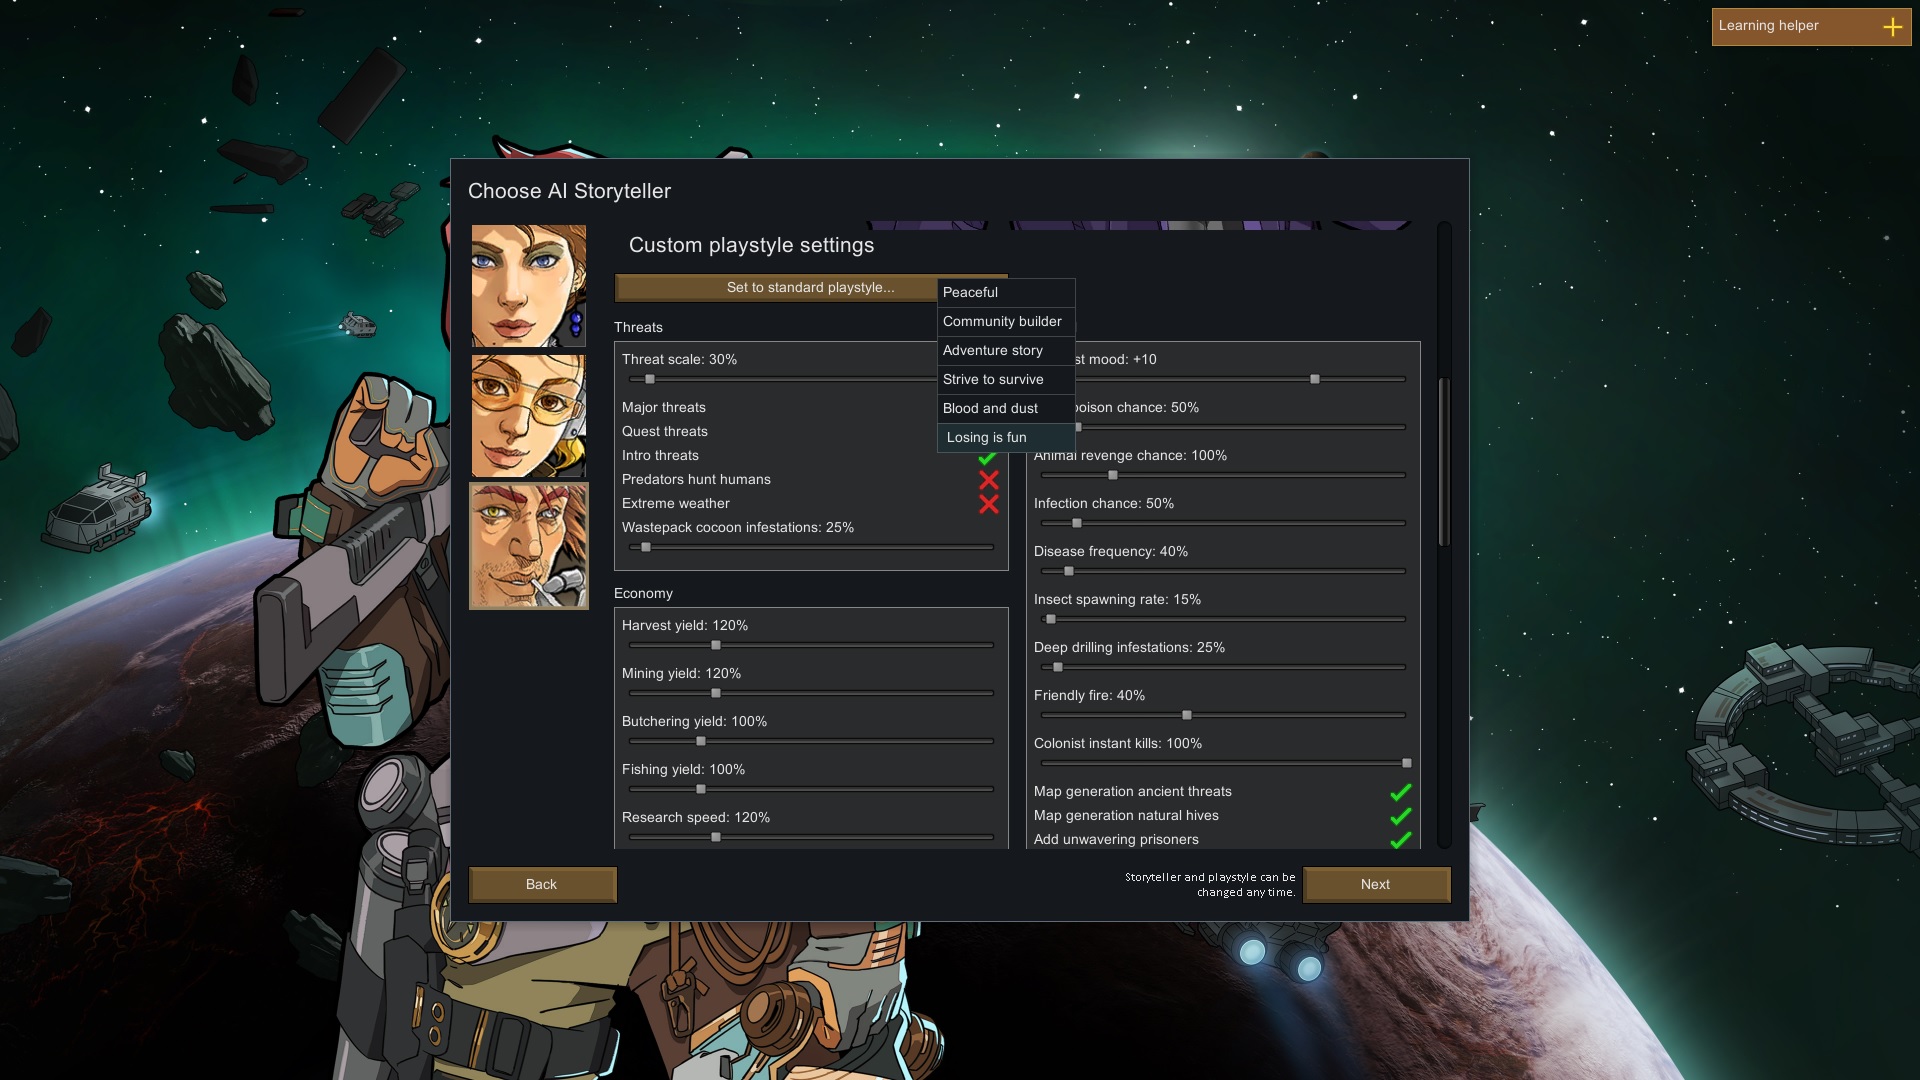Toggle Intro threats green checkmark

988,458
